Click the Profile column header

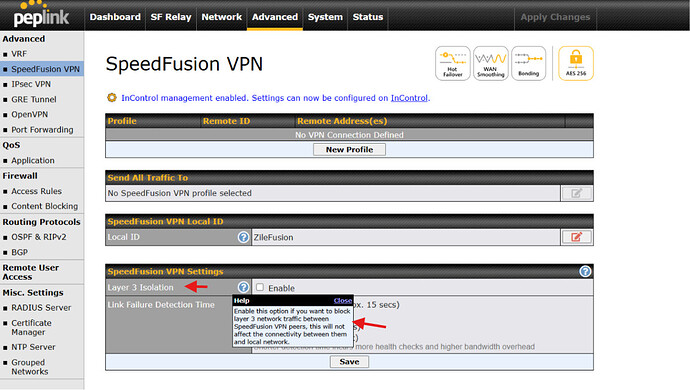(122, 121)
